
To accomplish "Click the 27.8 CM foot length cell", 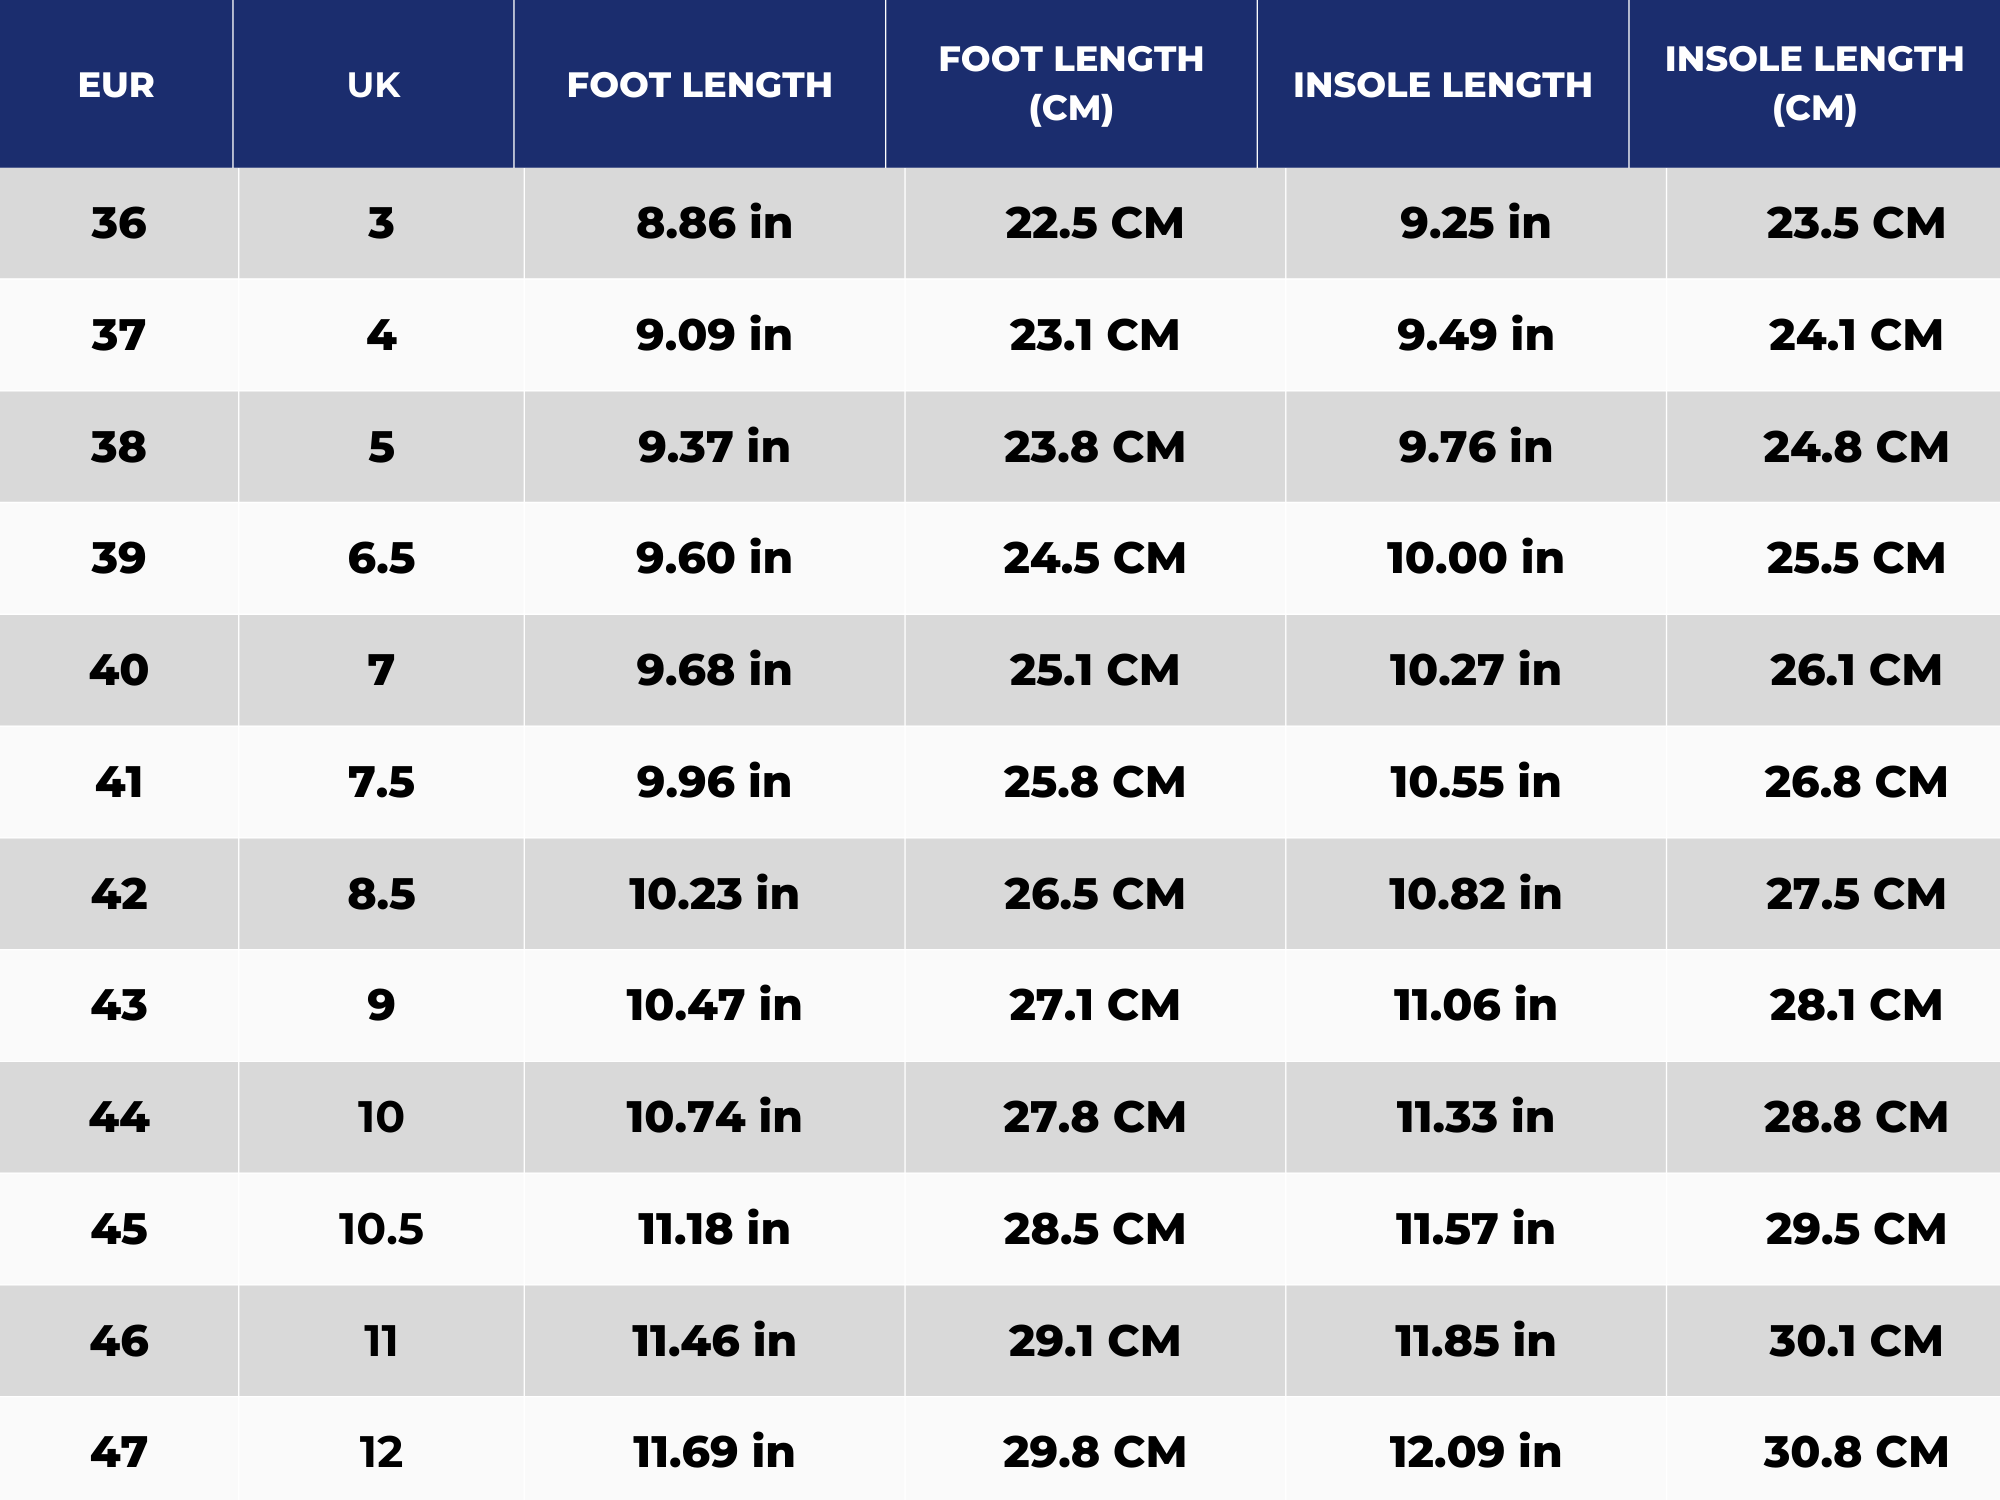I will [x=1094, y=1117].
